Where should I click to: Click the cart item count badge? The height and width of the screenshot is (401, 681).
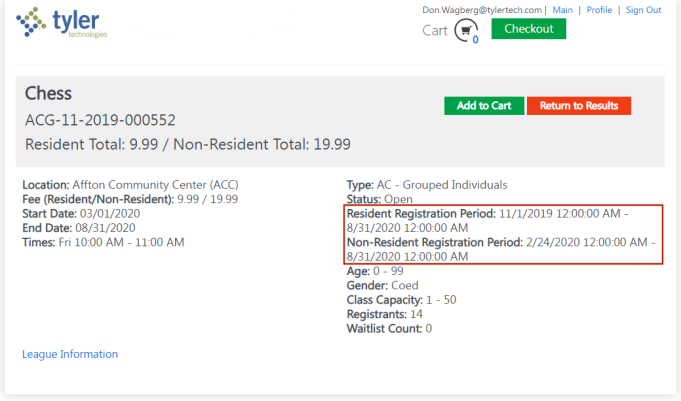click(475, 40)
